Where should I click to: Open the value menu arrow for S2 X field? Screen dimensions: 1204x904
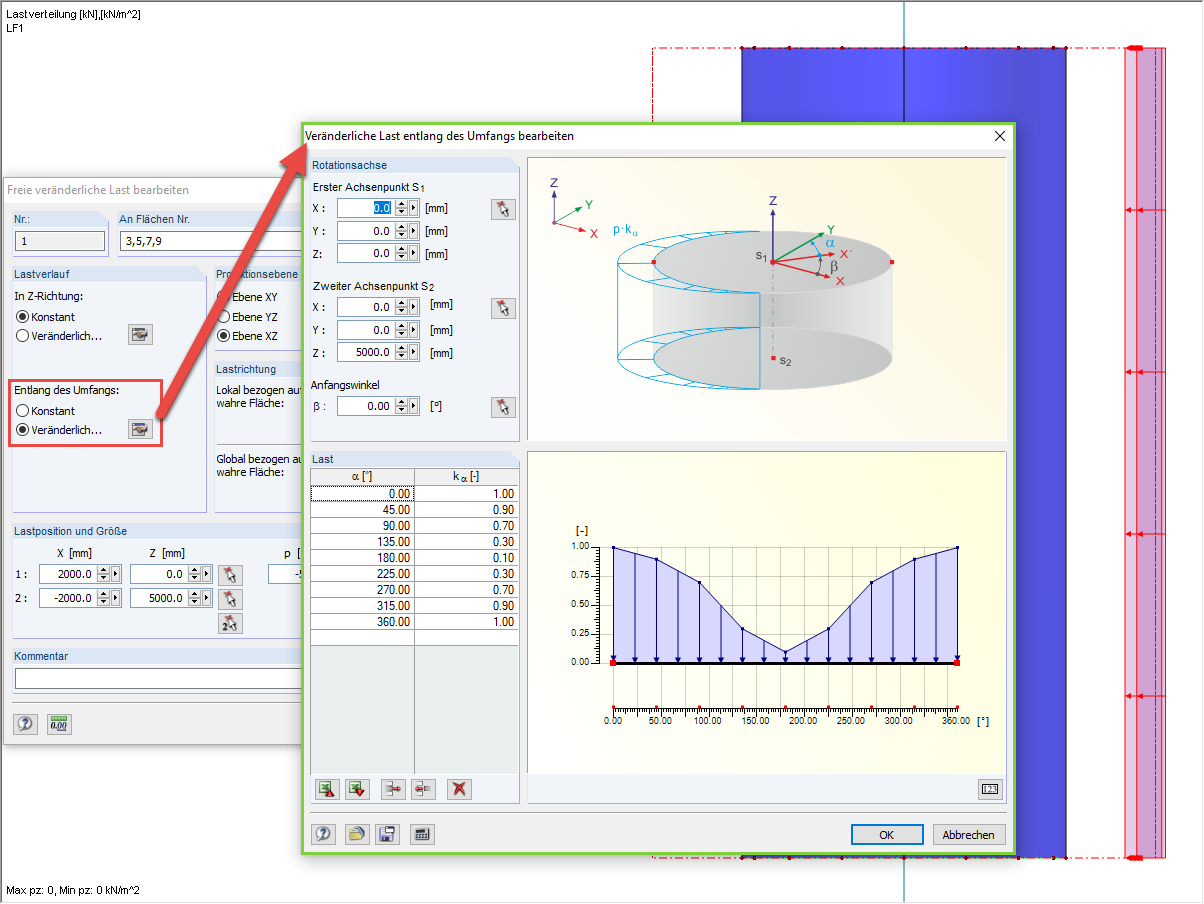point(414,307)
